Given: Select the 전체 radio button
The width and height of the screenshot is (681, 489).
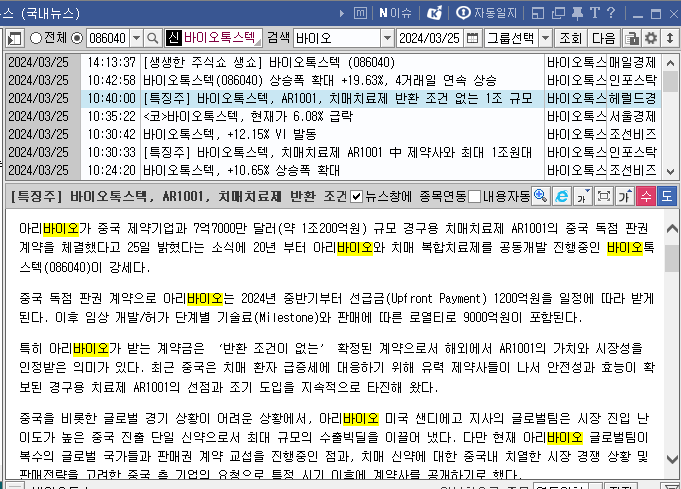Looking at the screenshot, I should (x=36, y=38).
